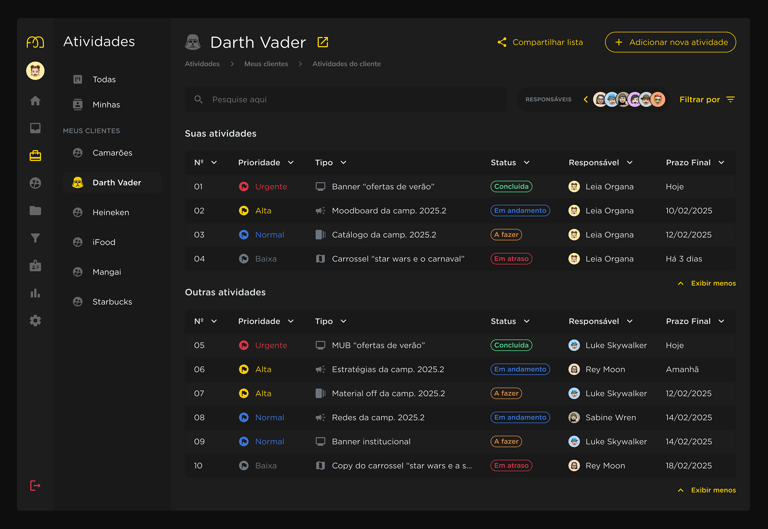The height and width of the screenshot is (529, 768).
Task: Open the bar chart reports icon
Action: [35, 293]
